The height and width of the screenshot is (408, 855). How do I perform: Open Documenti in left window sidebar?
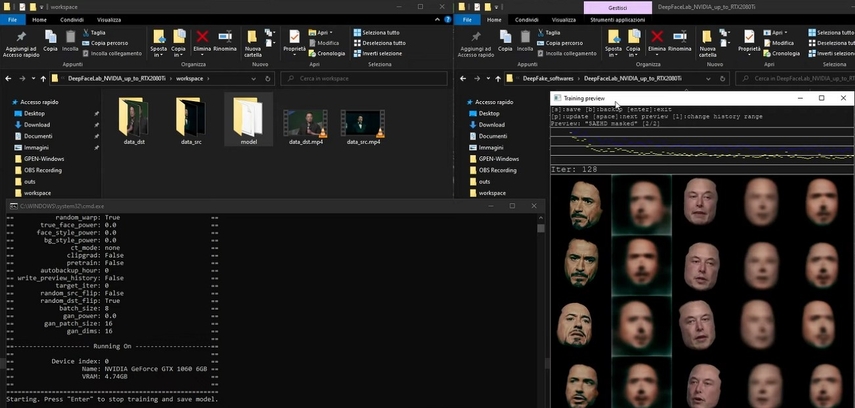pos(38,136)
